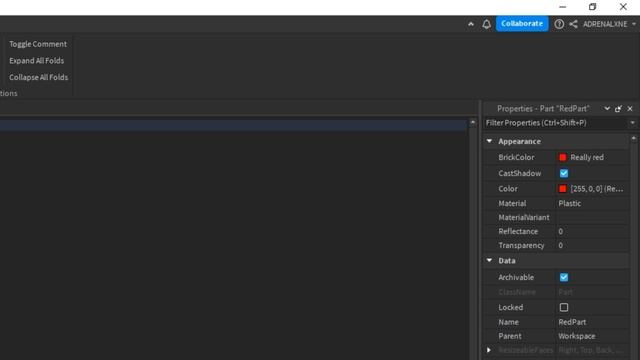Click the Properties panel scroll-up arrow
640x360 pixels.
point(633,138)
